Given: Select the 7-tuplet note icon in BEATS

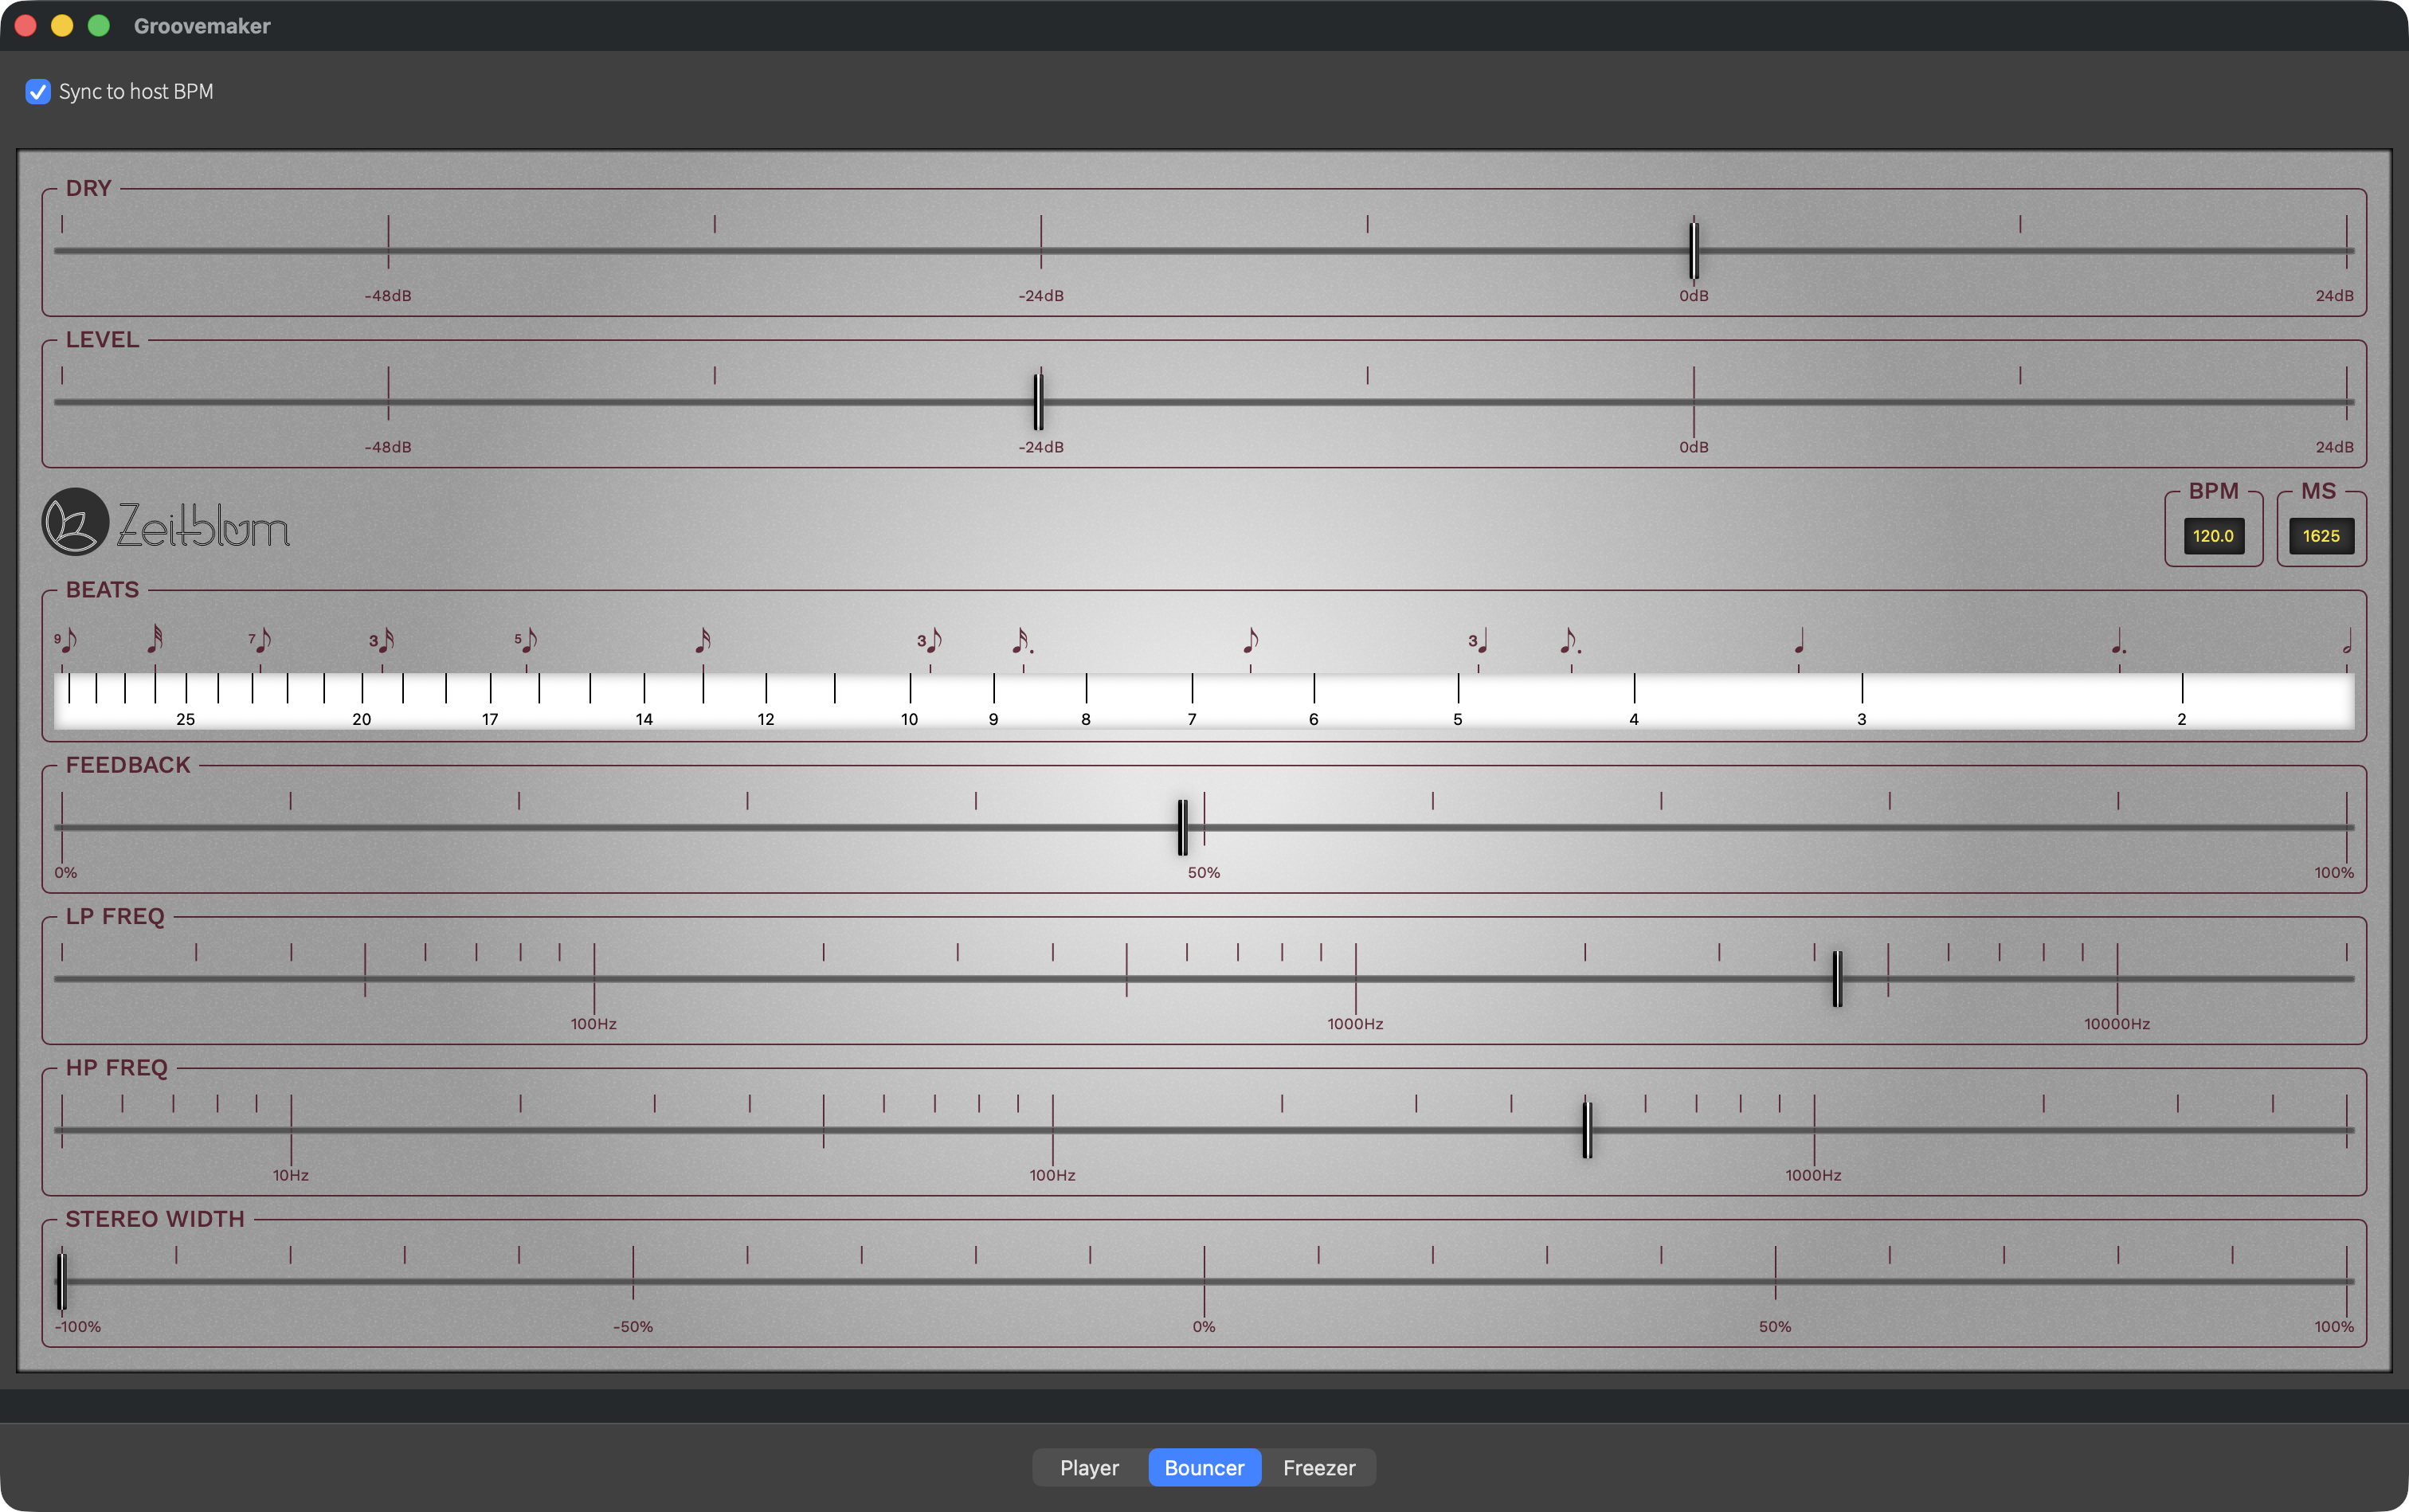Looking at the screenshot, I should (261, 640).
